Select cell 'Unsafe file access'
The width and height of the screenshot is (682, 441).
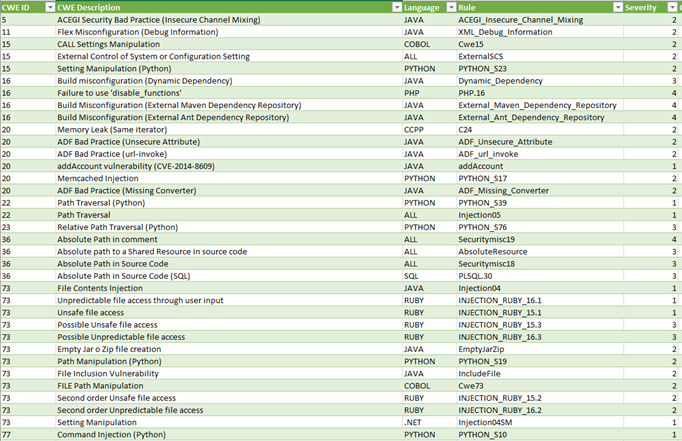tap(229, 312)
